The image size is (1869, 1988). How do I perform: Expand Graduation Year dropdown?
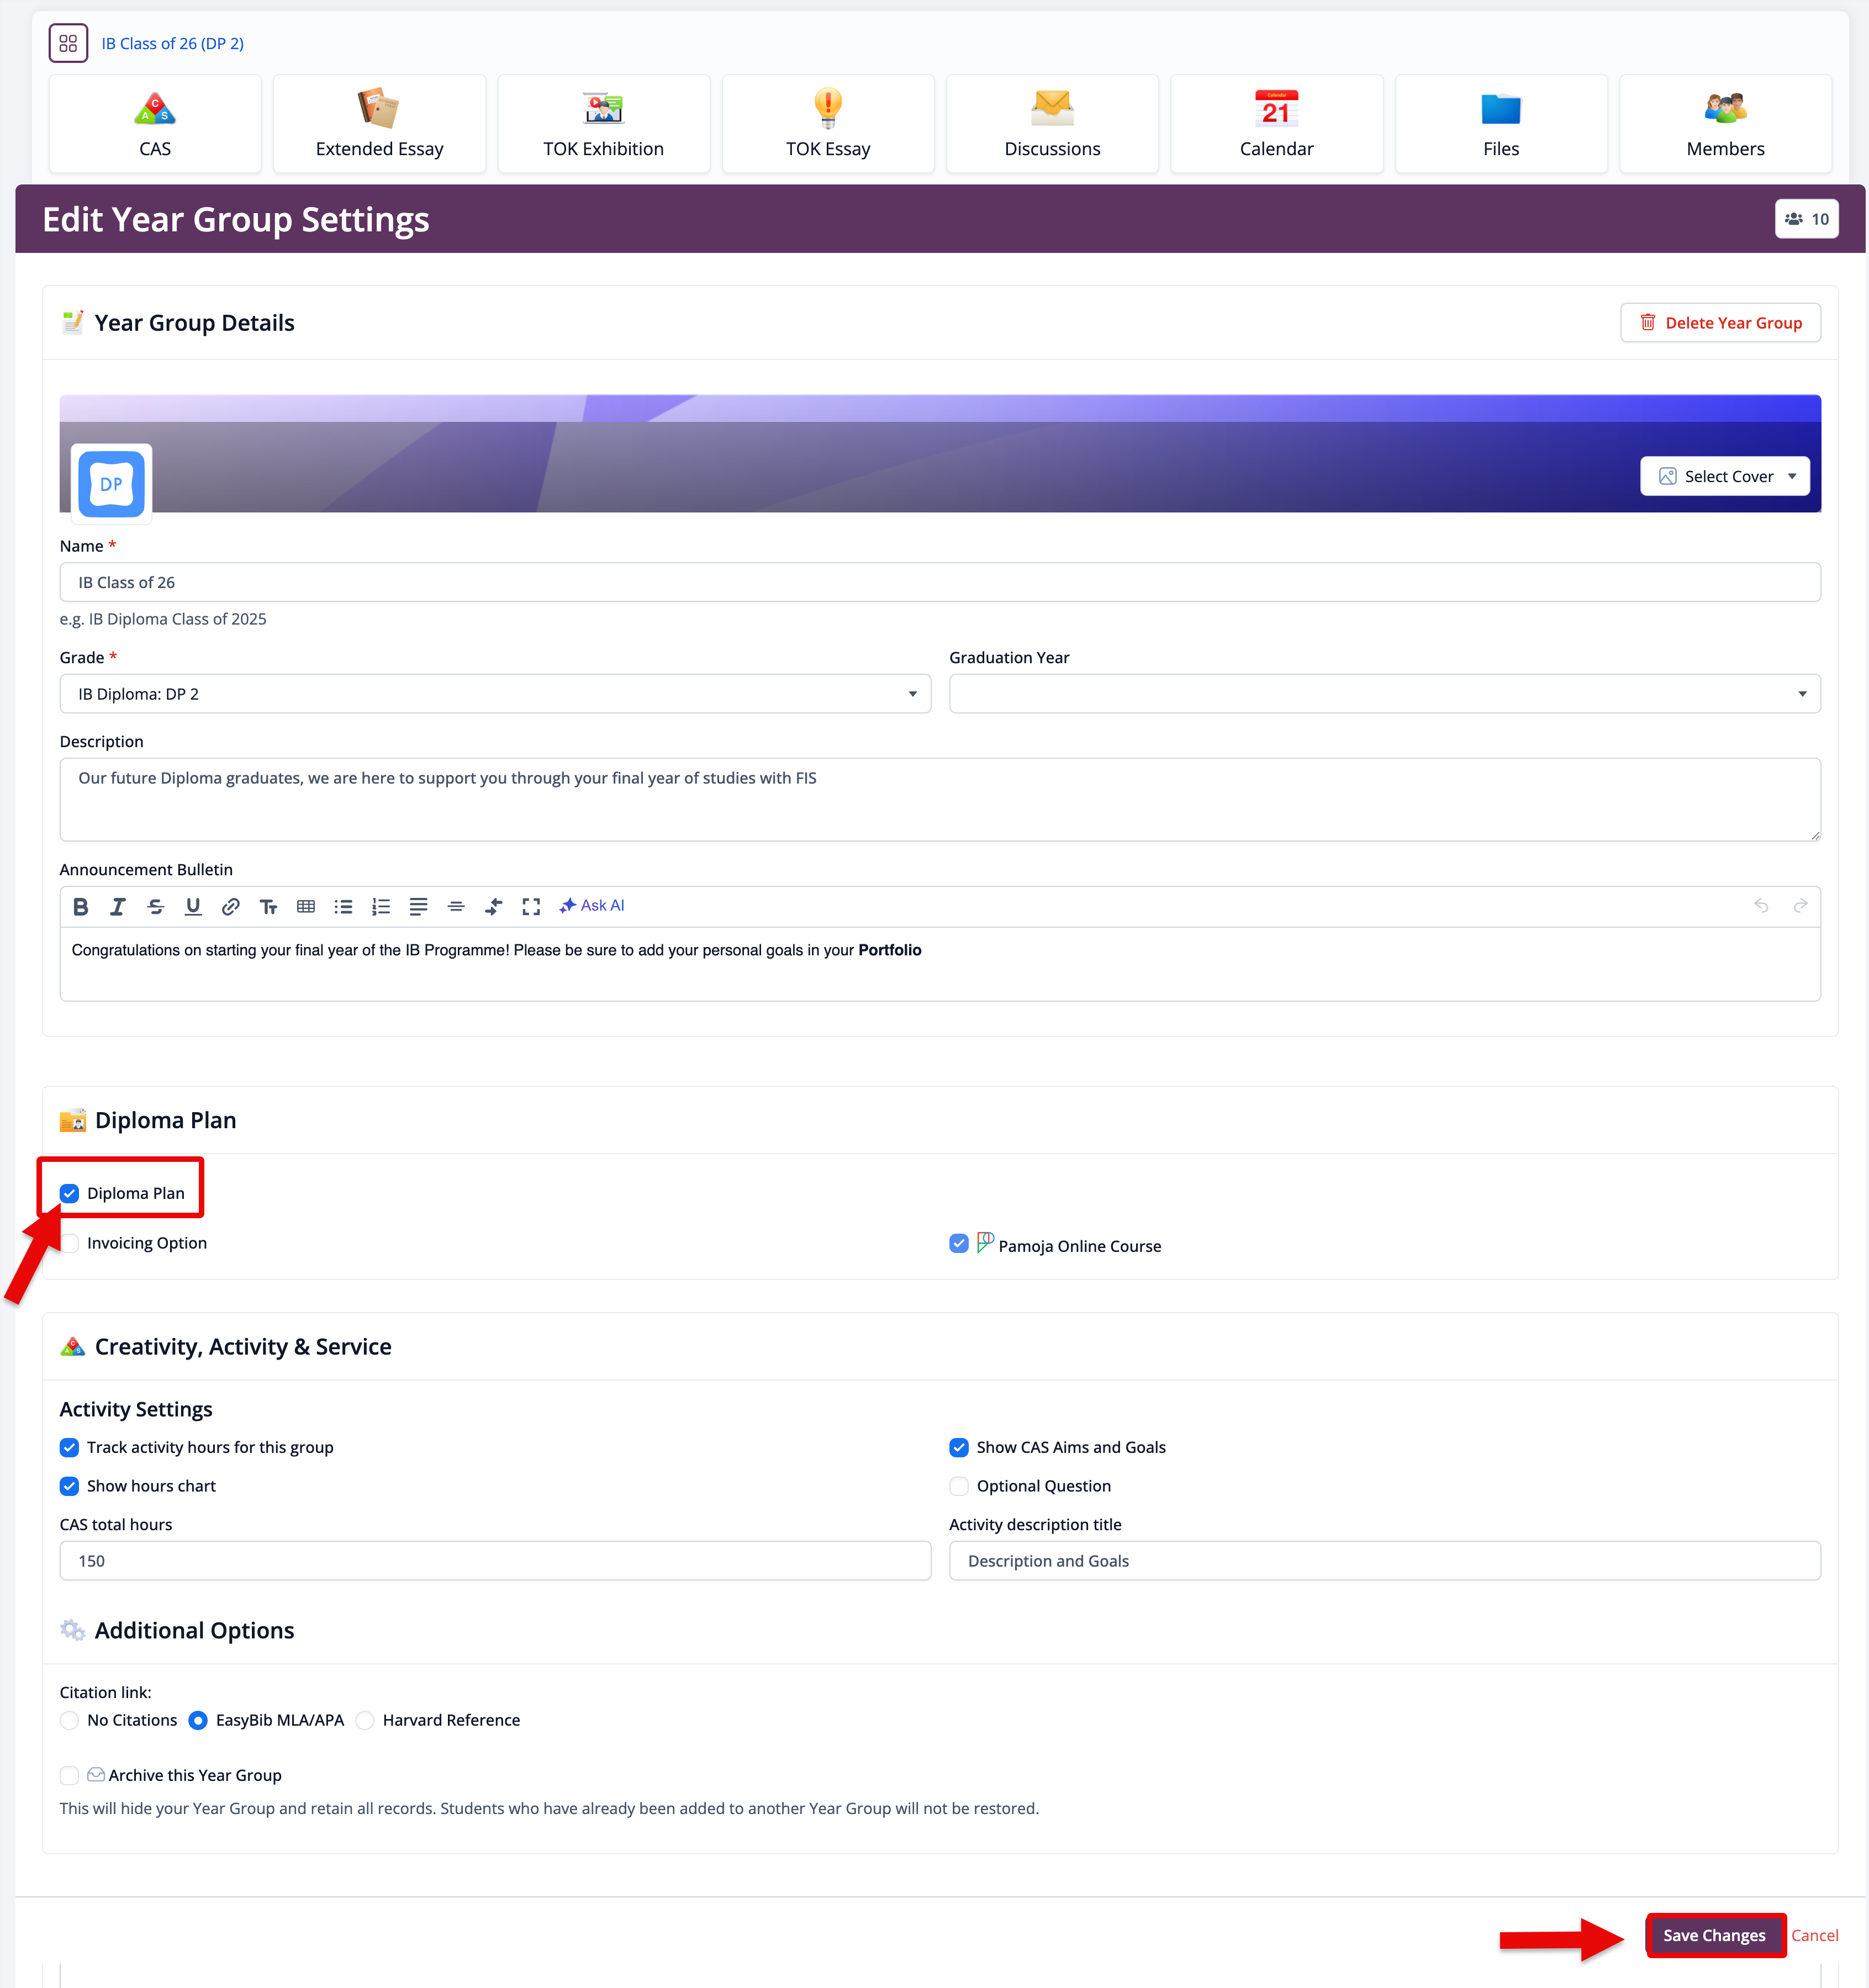pyautogui.click(x=1384, y=694)
